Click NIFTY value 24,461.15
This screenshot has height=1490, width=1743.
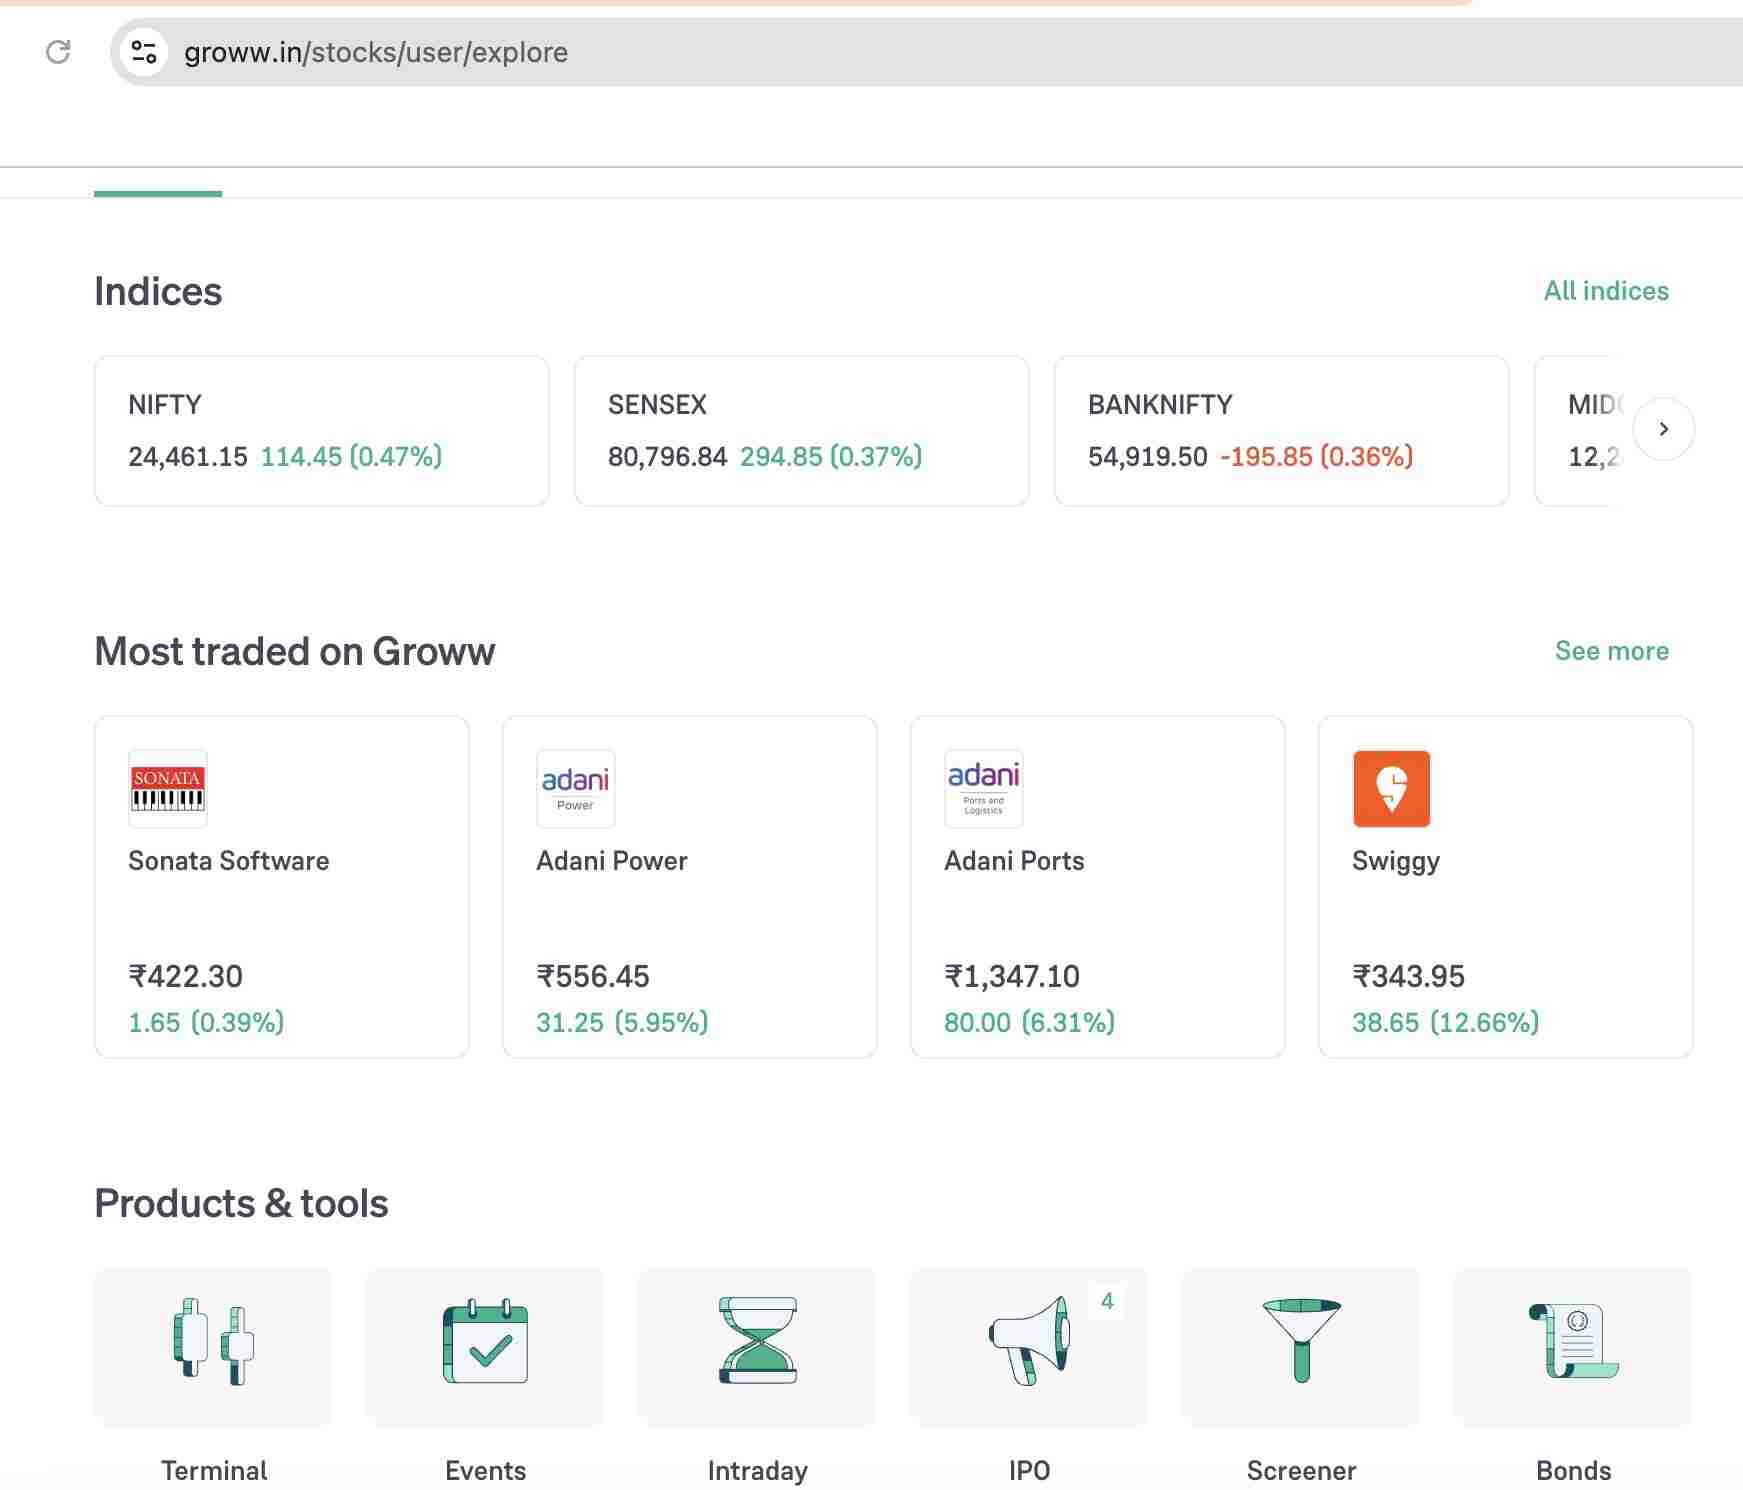[188, 457]
